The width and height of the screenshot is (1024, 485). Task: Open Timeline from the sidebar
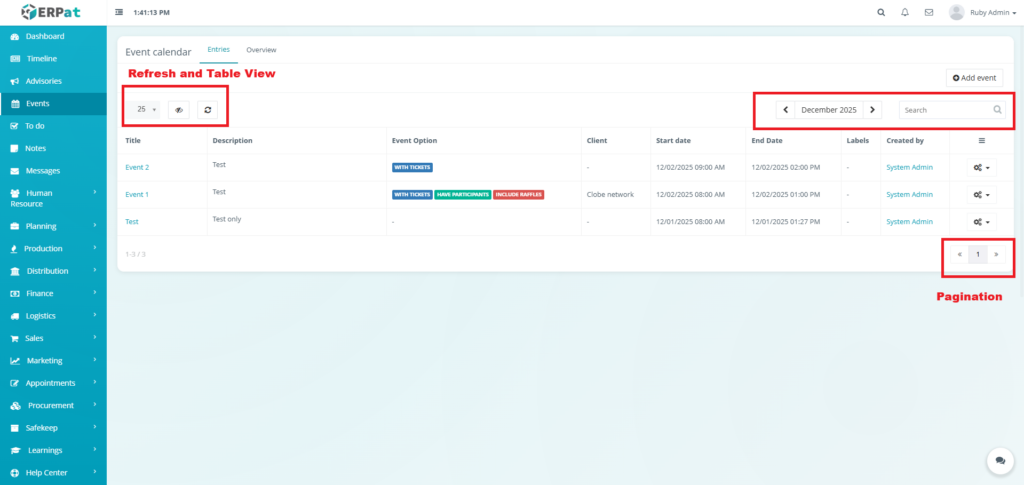coord(41,59)
